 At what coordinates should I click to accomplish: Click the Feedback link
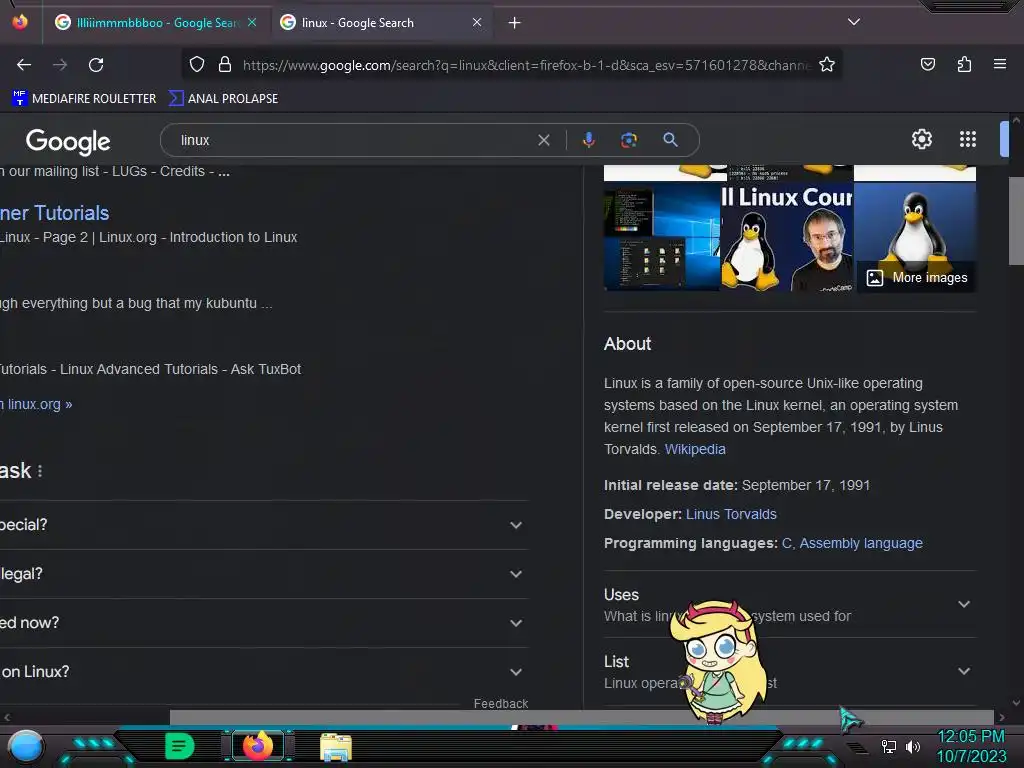tap(501, 703)
